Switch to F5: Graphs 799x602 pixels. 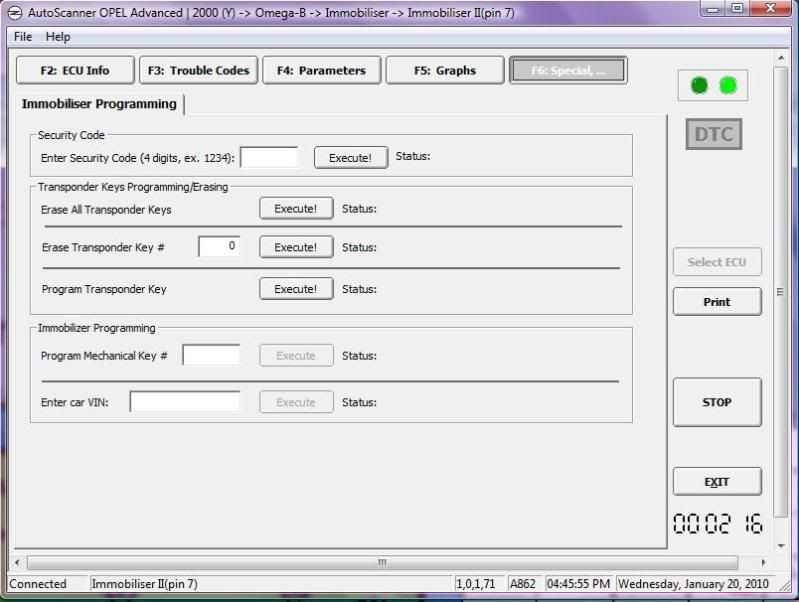click(445, 70)
